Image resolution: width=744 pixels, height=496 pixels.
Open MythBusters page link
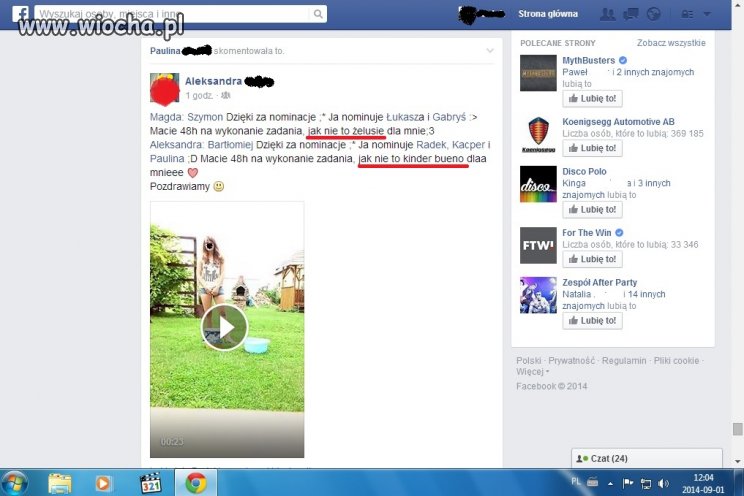point(588,60)
